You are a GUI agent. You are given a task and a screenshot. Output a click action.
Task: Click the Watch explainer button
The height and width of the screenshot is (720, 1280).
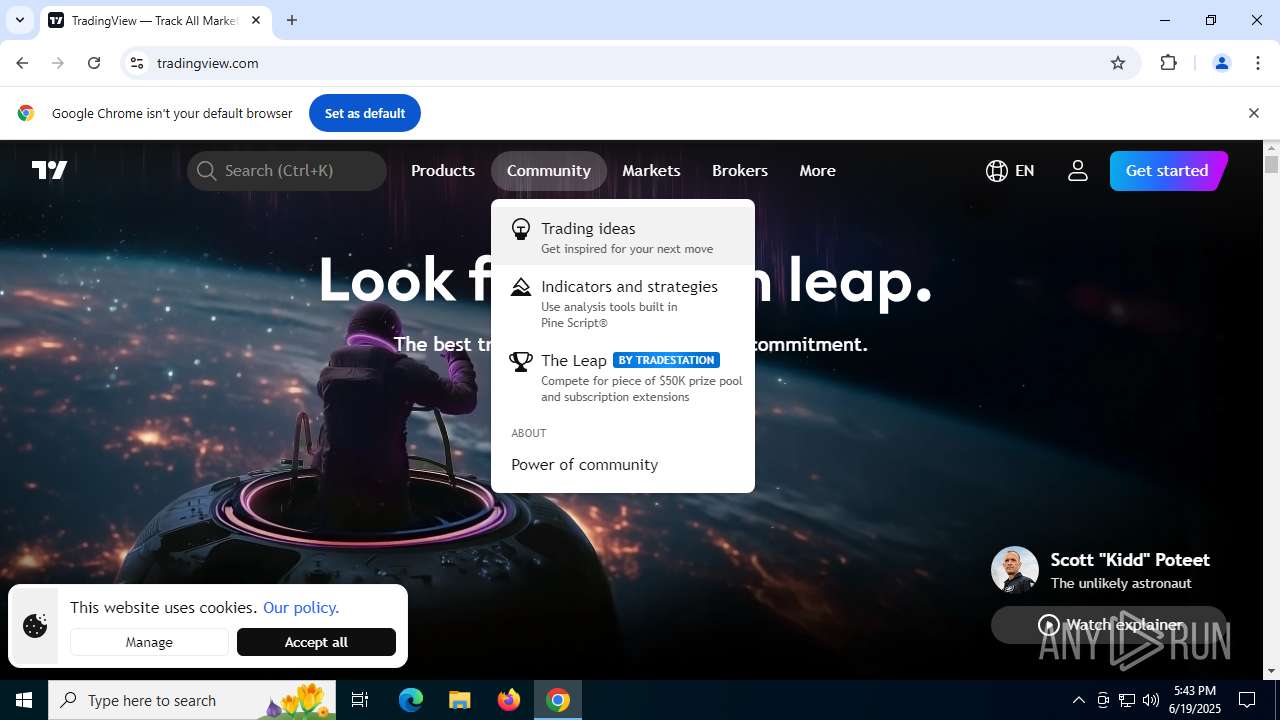point(1108,625)
